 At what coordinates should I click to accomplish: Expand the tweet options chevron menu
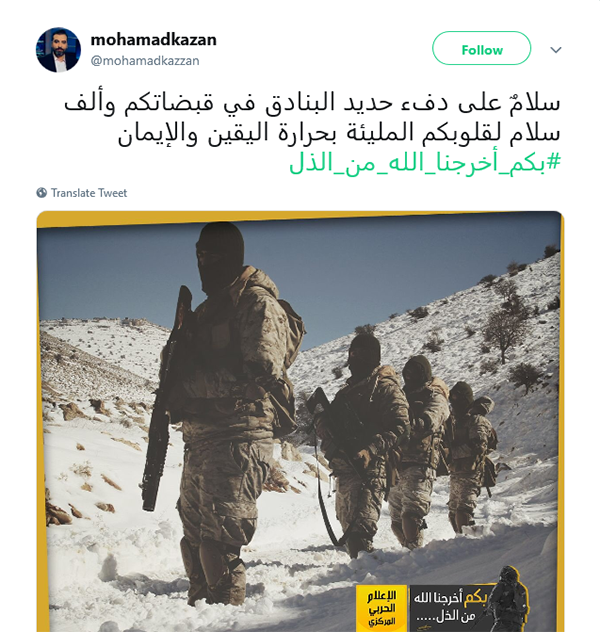click(556, 50)
